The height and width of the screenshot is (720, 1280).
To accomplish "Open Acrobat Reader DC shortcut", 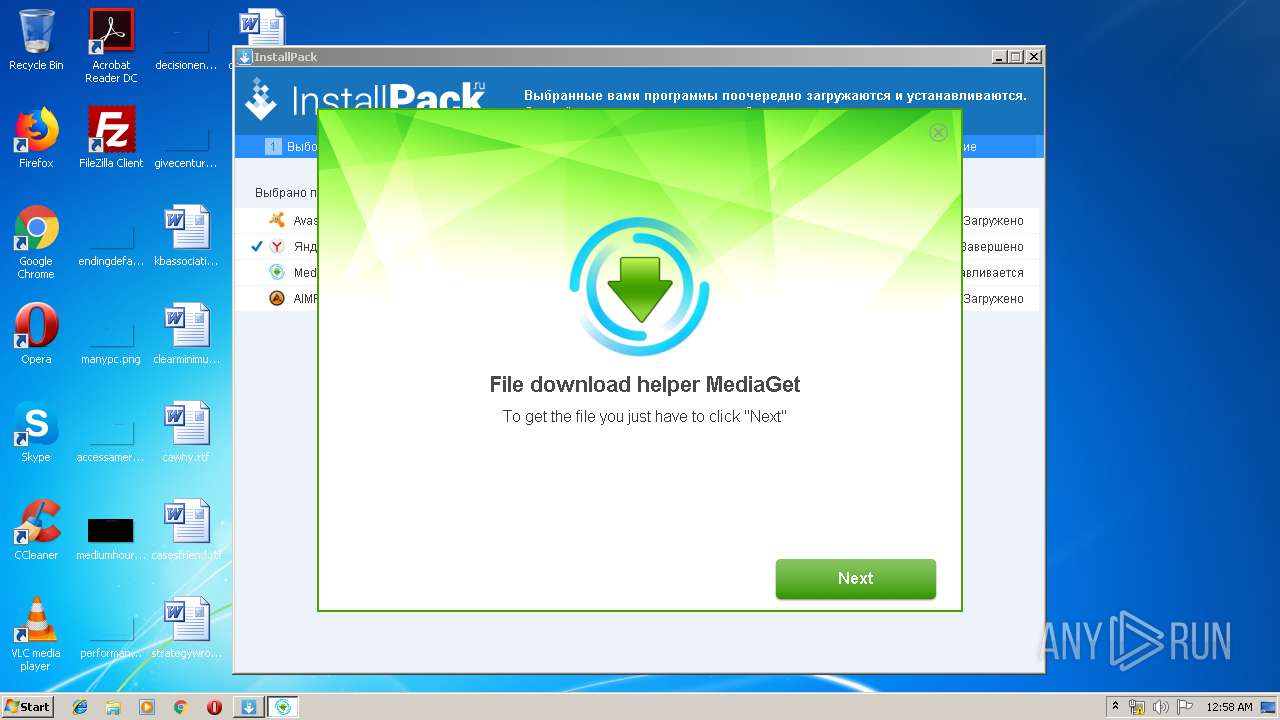I will (x=111, y=46).
